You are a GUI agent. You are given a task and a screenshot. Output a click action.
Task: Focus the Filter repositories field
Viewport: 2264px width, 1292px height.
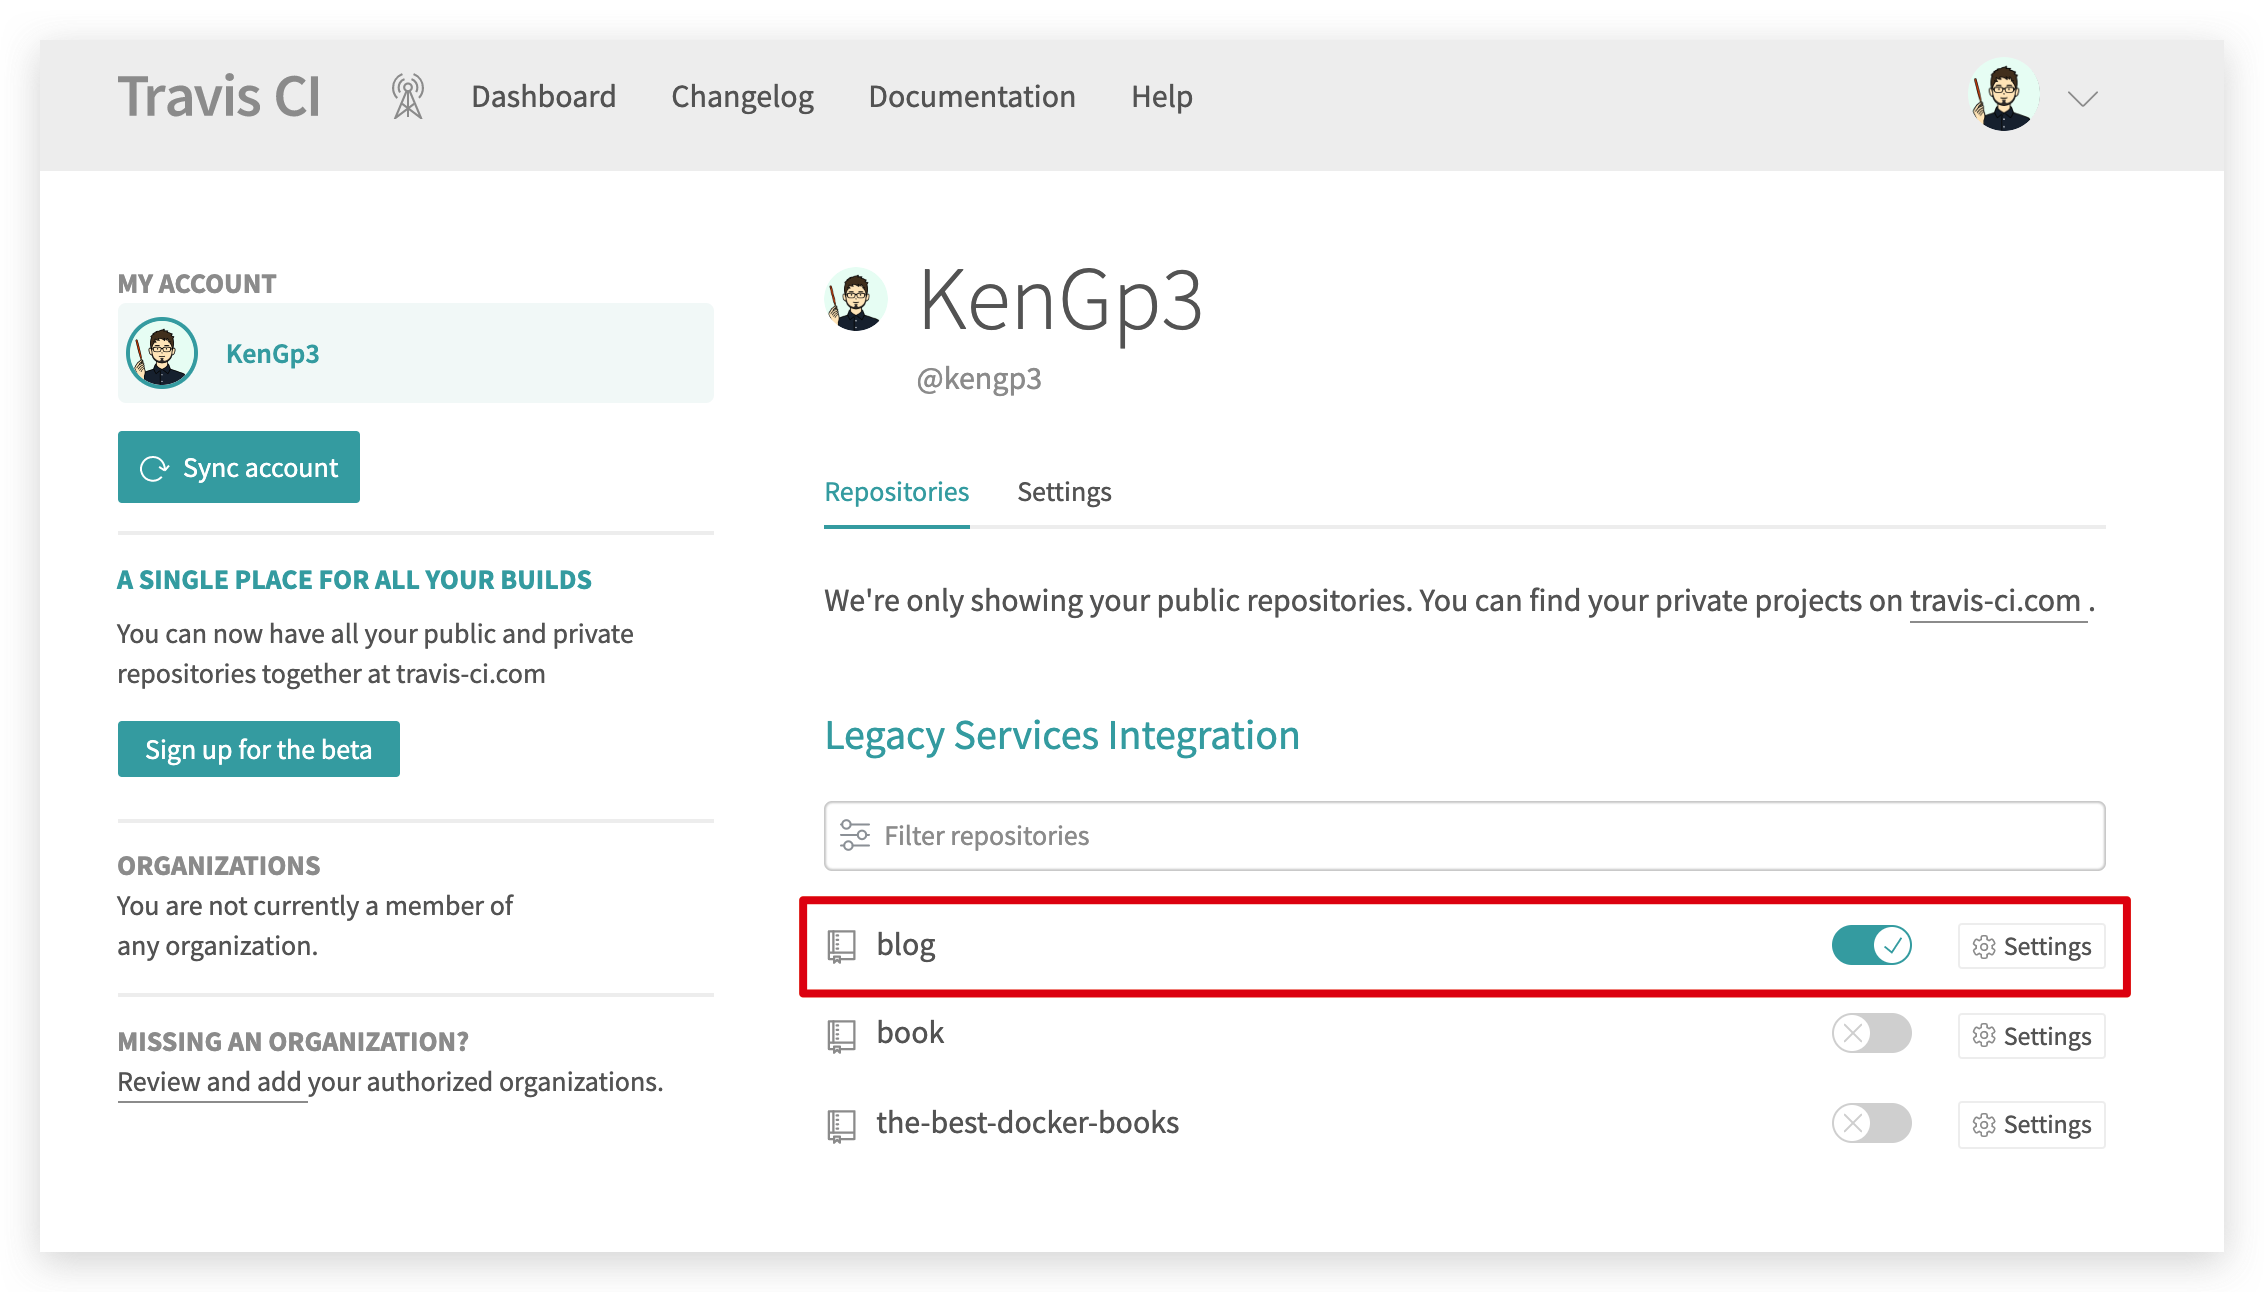[1464, 836]
